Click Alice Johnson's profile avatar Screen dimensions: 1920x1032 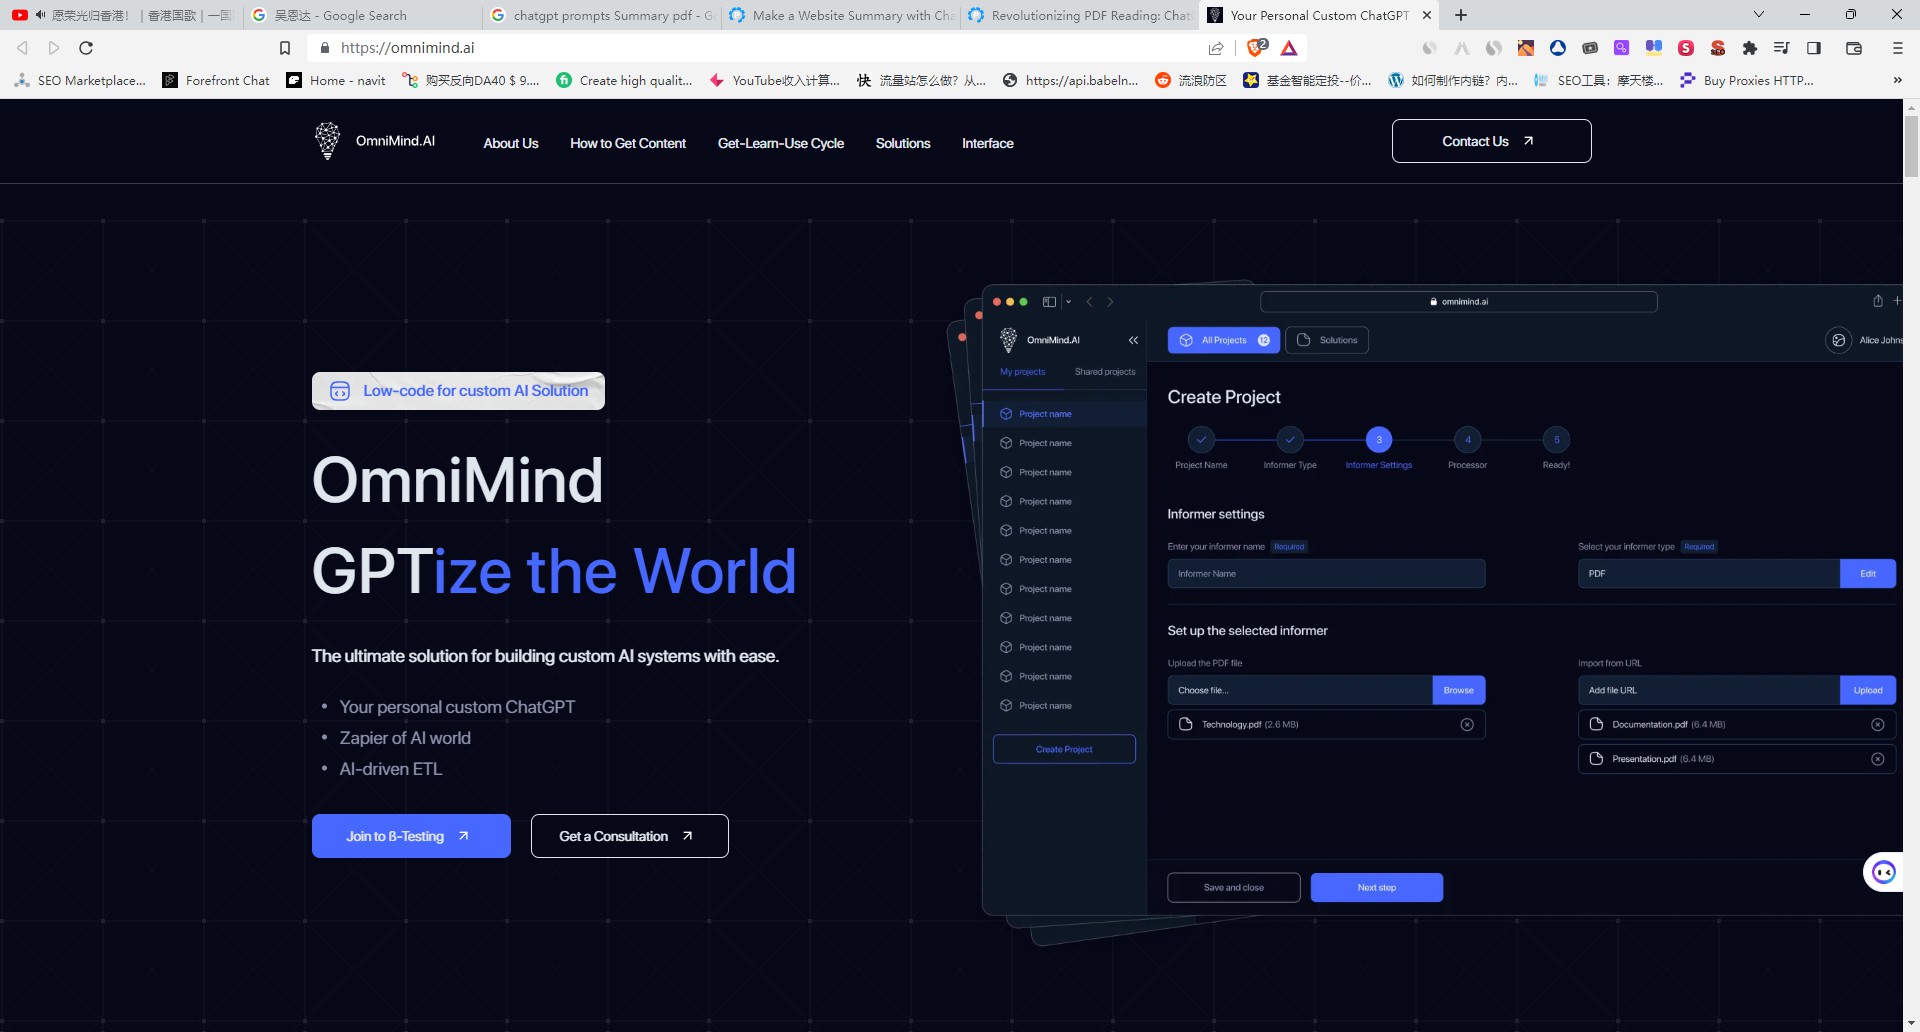pos(1839,340)
